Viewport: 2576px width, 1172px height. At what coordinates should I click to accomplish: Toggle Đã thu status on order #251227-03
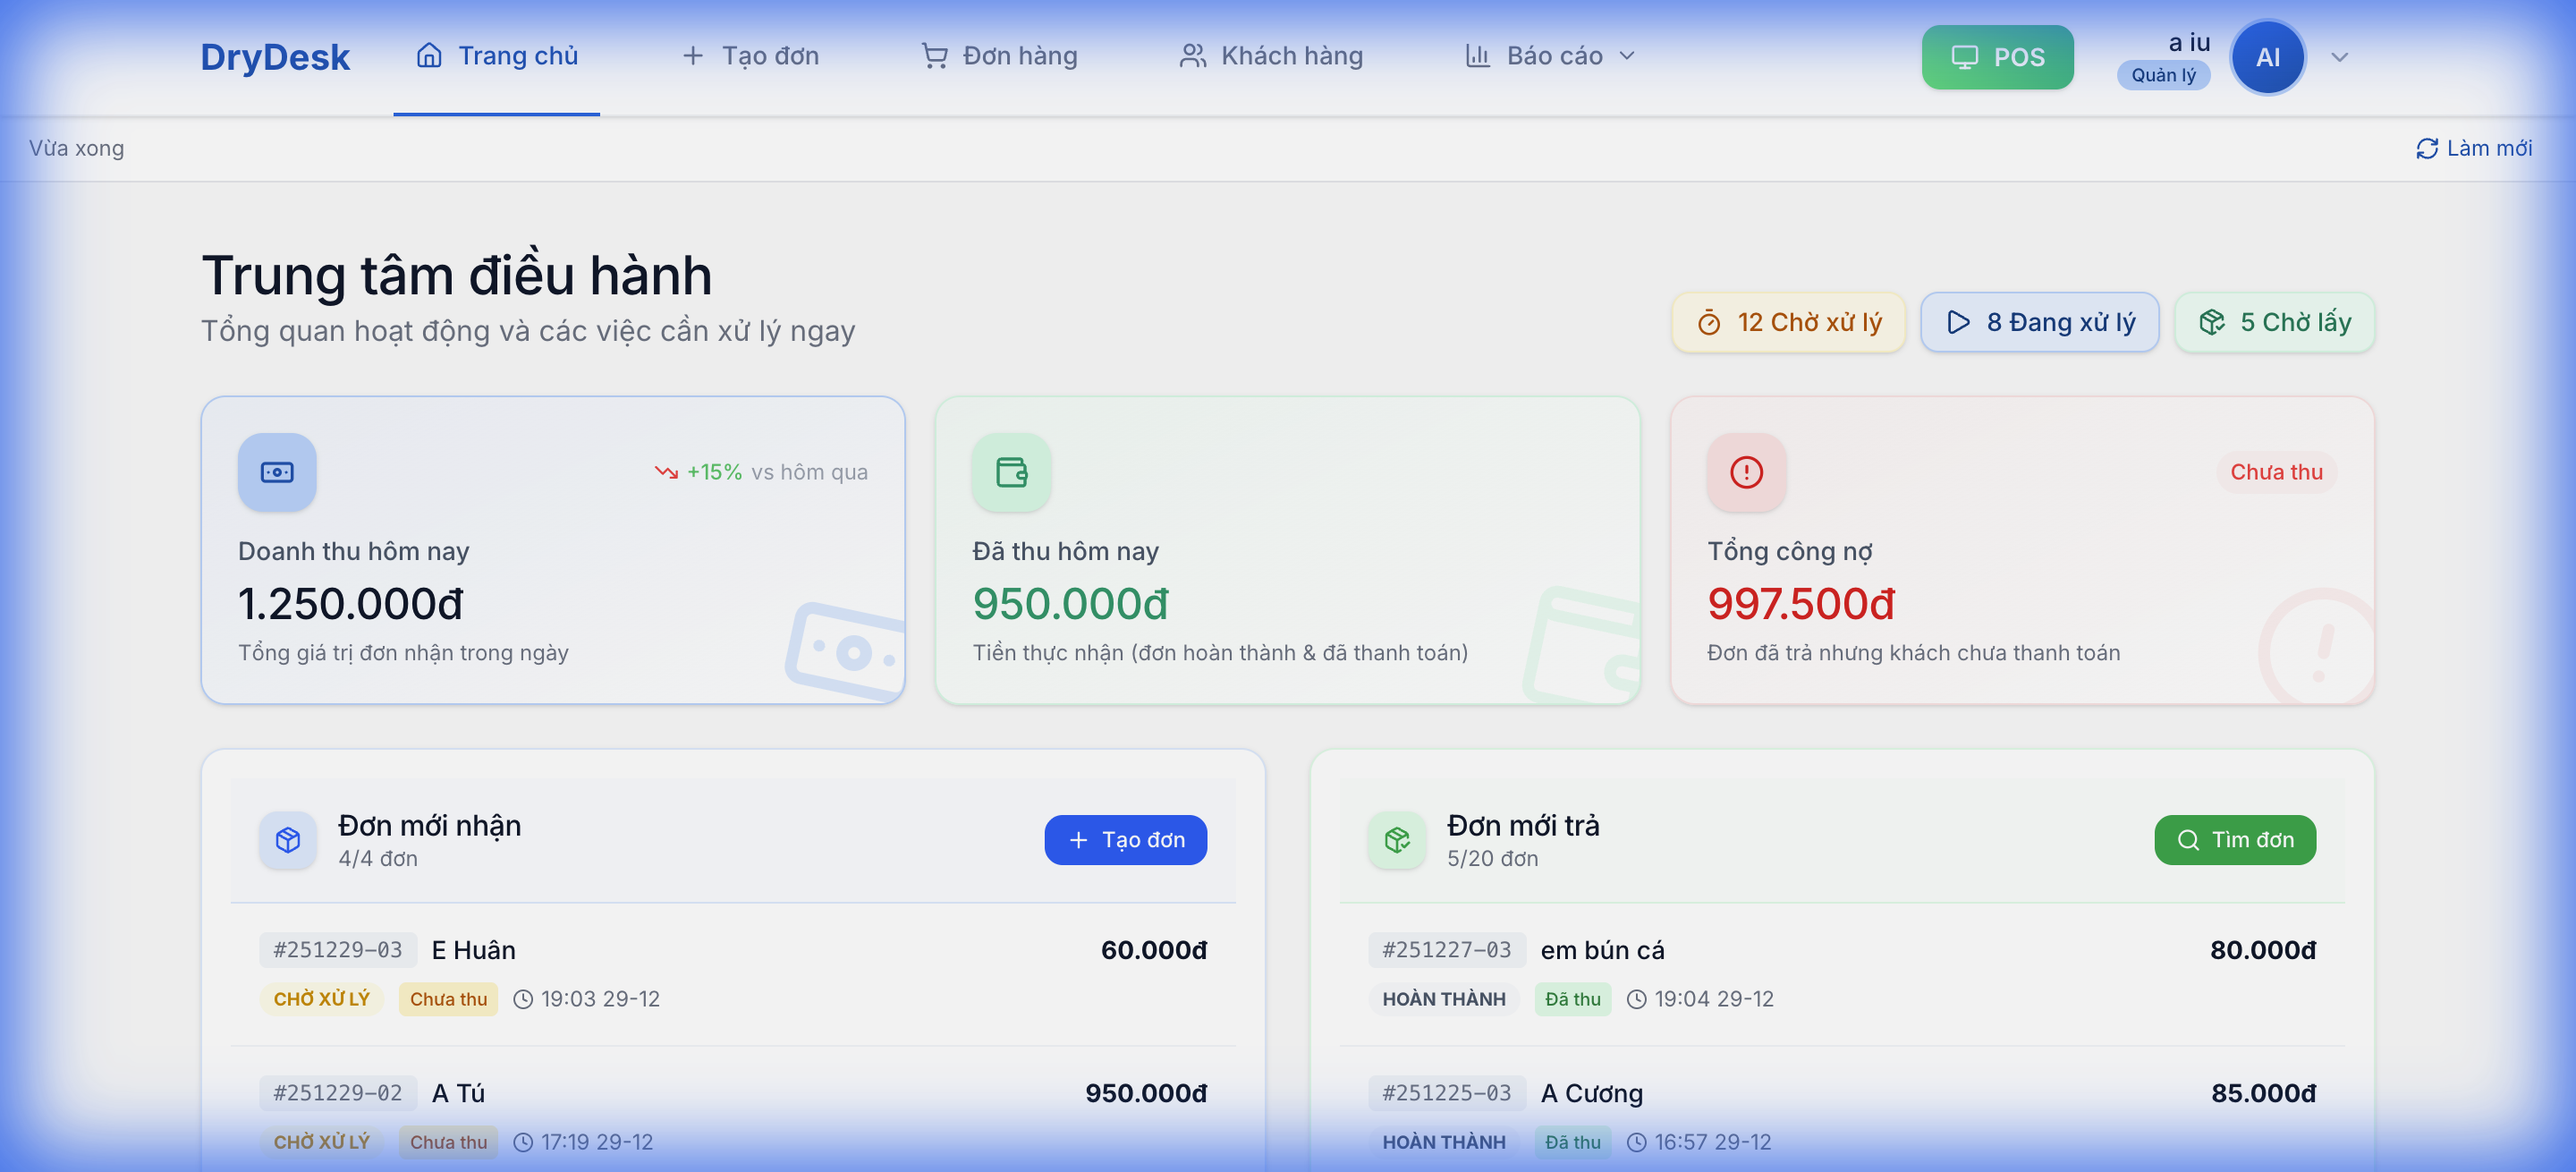(x=1572, y=998)
